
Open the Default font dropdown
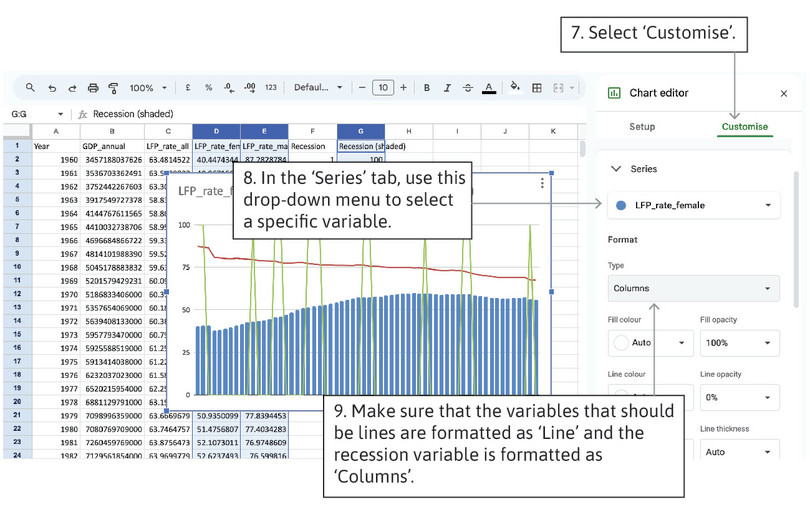tap(318, 88)
